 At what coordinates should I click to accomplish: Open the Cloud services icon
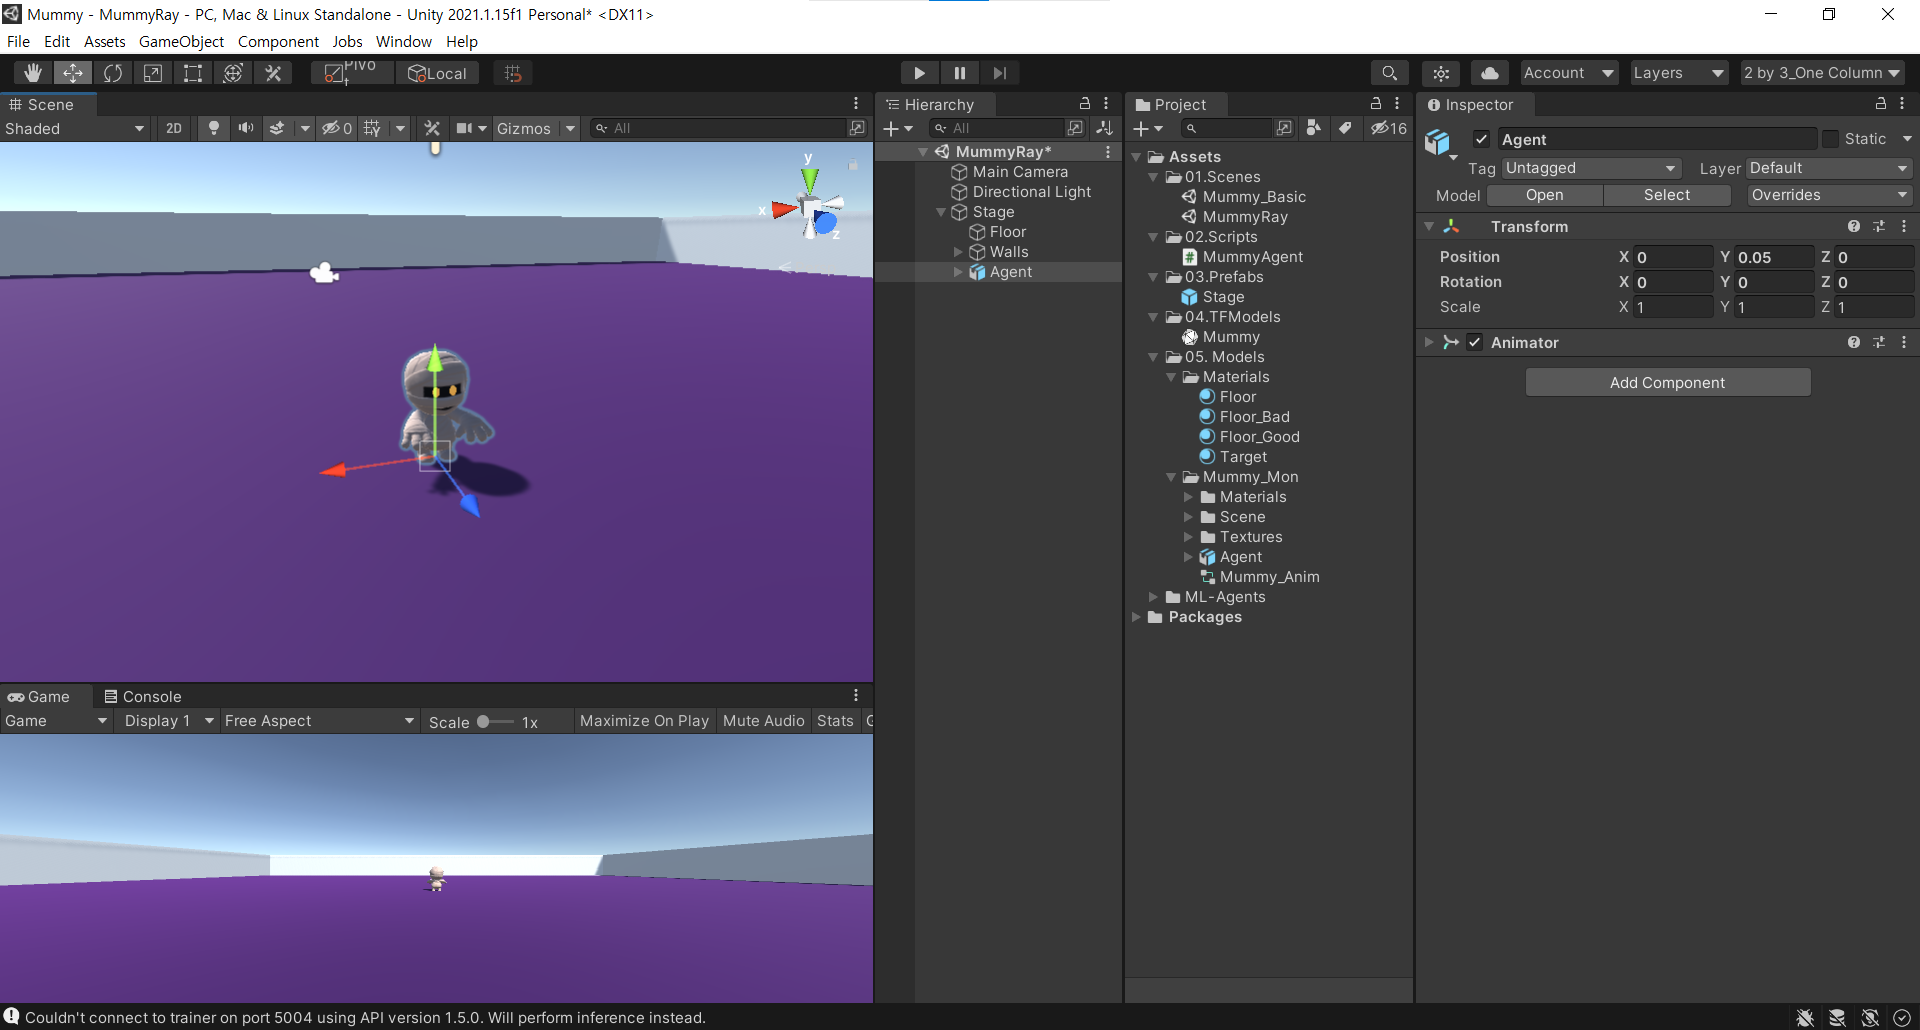point(1490,73)
